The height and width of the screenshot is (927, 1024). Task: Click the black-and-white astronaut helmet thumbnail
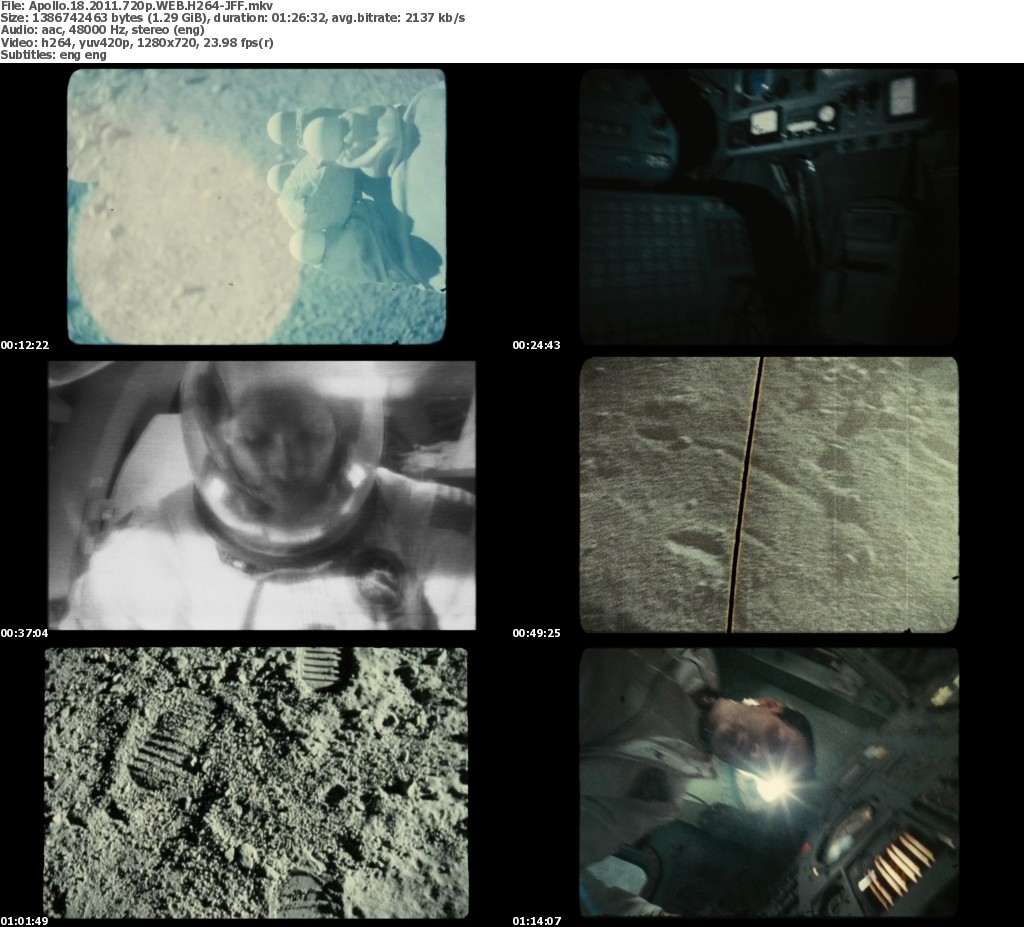click(x=262, y=495)
